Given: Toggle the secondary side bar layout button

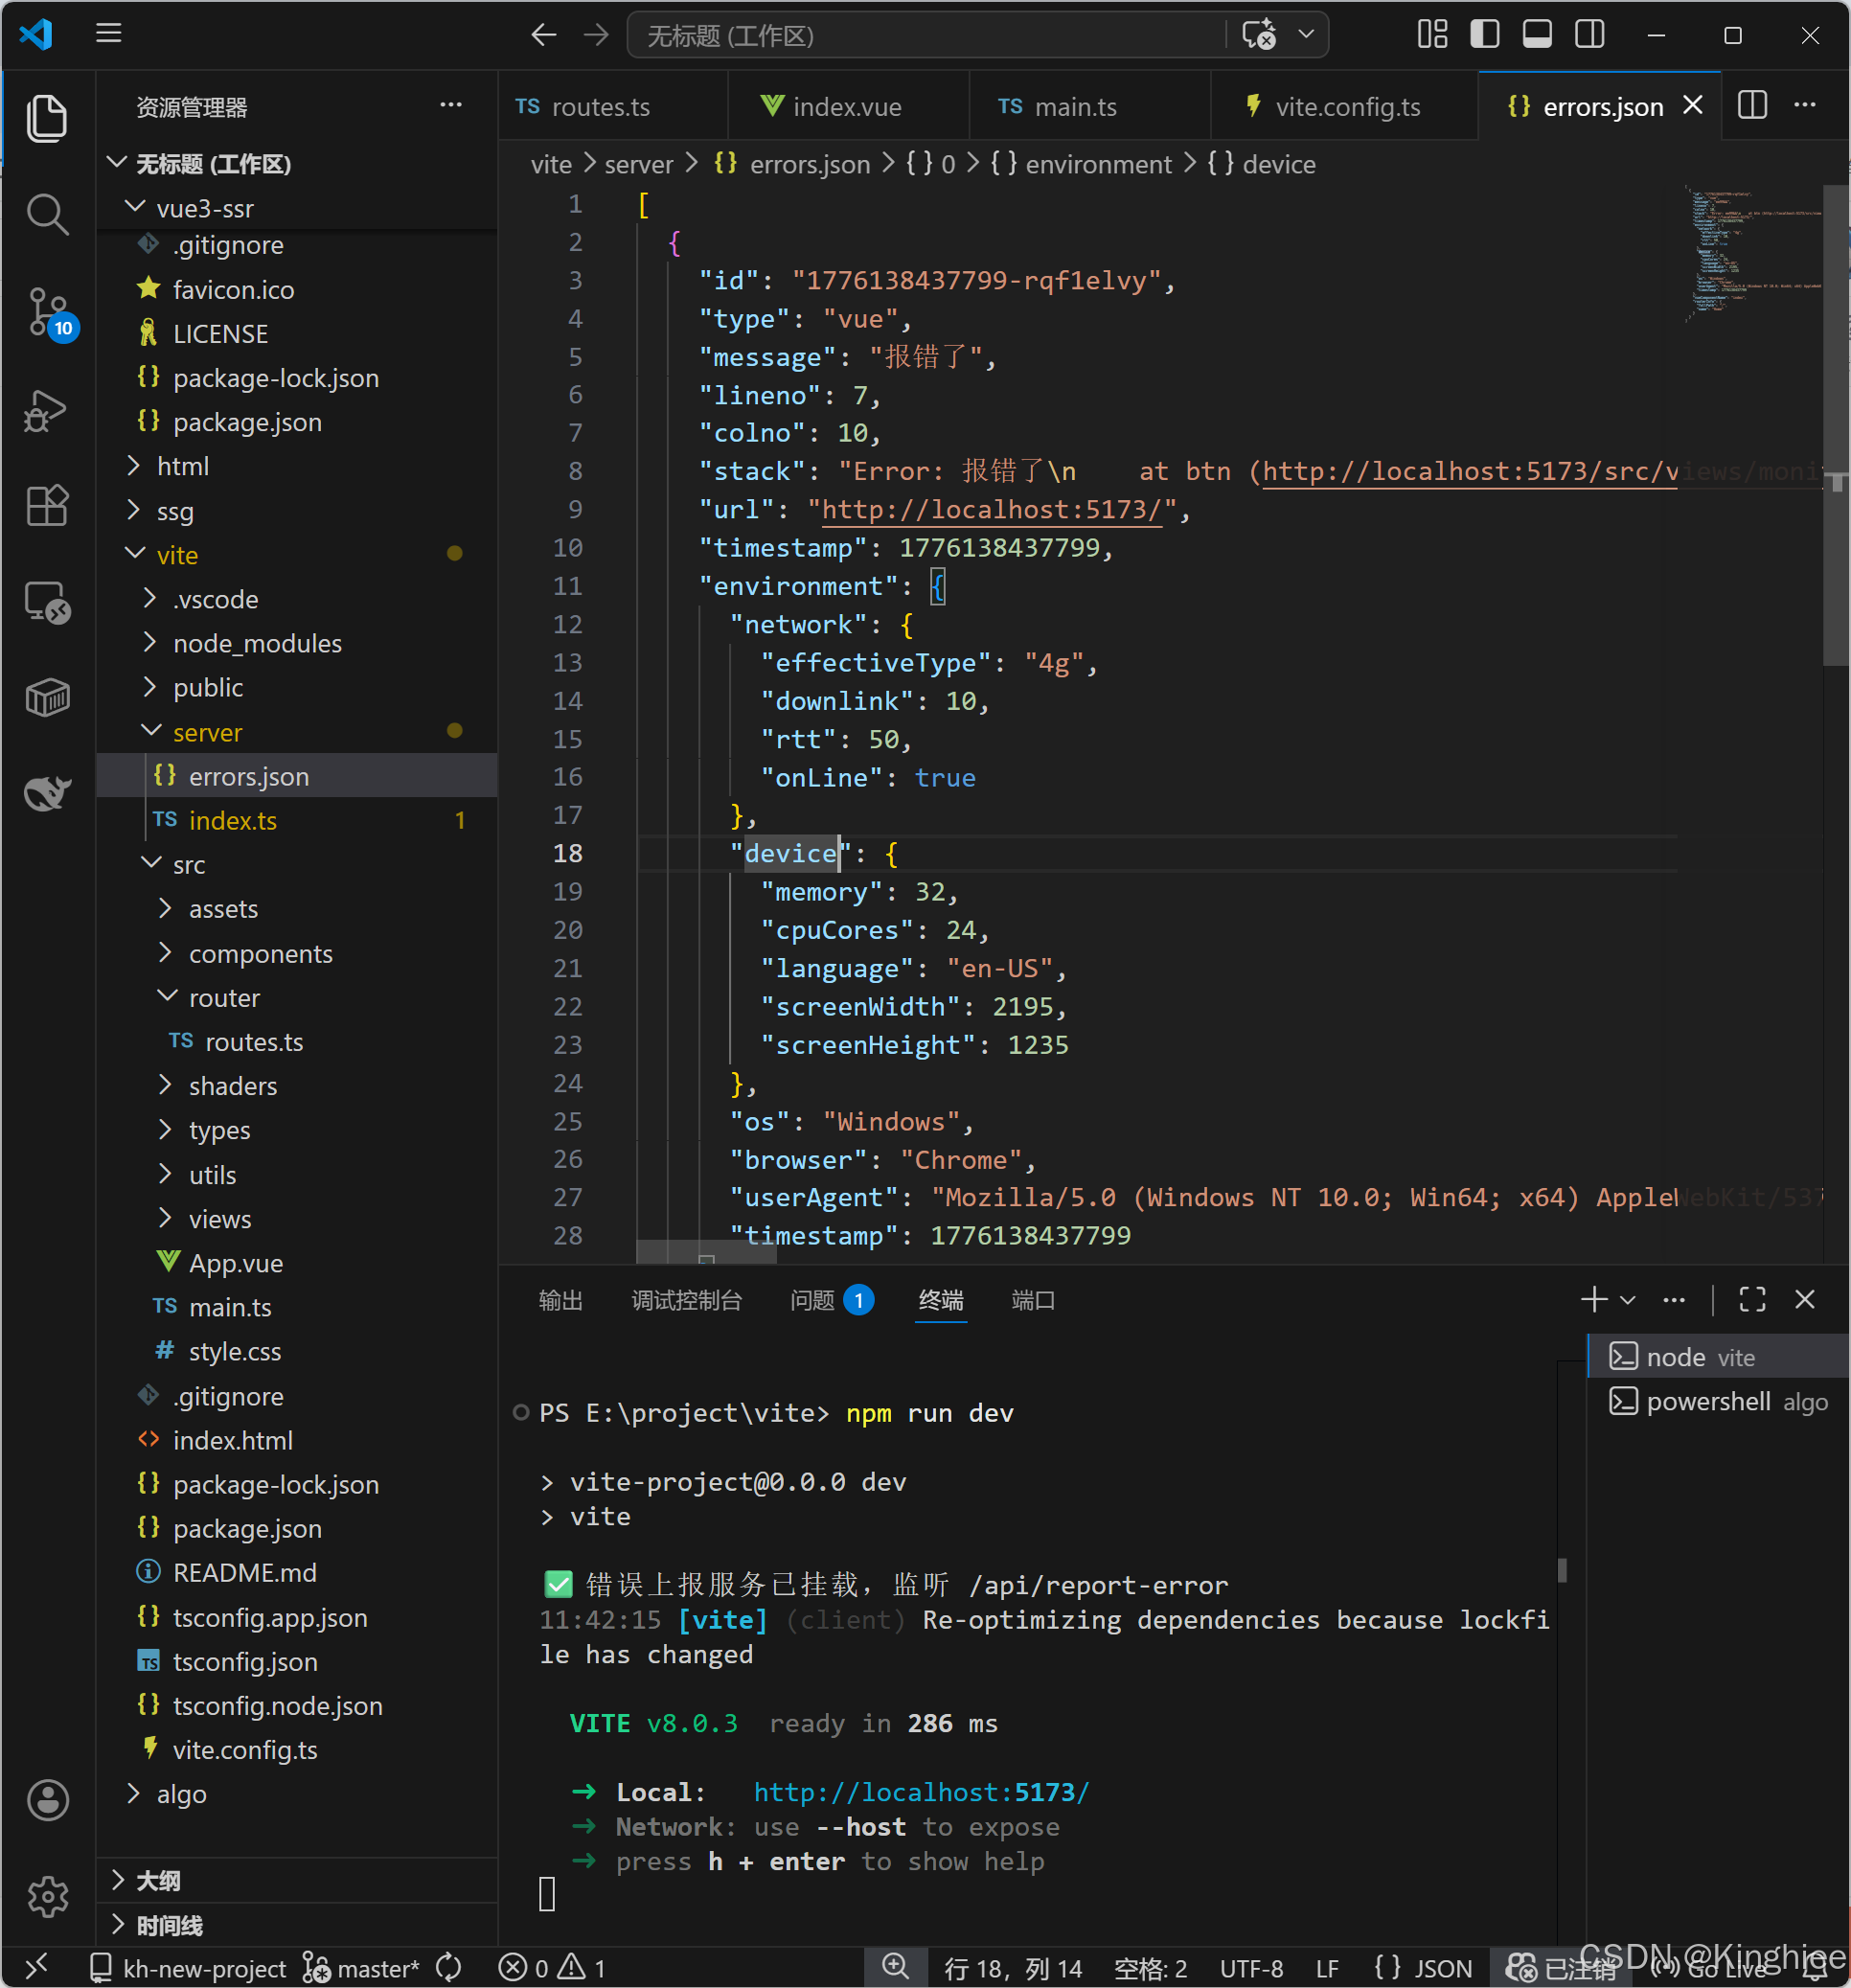Looking at the screenshot, I should click(x=1589, y=35).
